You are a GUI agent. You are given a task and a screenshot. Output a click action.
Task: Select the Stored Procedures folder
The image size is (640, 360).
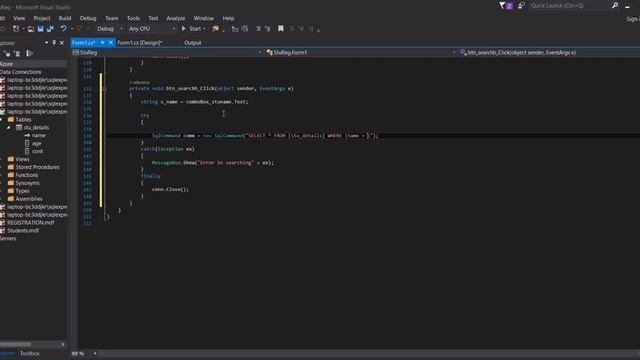pyautogui.click(x=37, y=167)
